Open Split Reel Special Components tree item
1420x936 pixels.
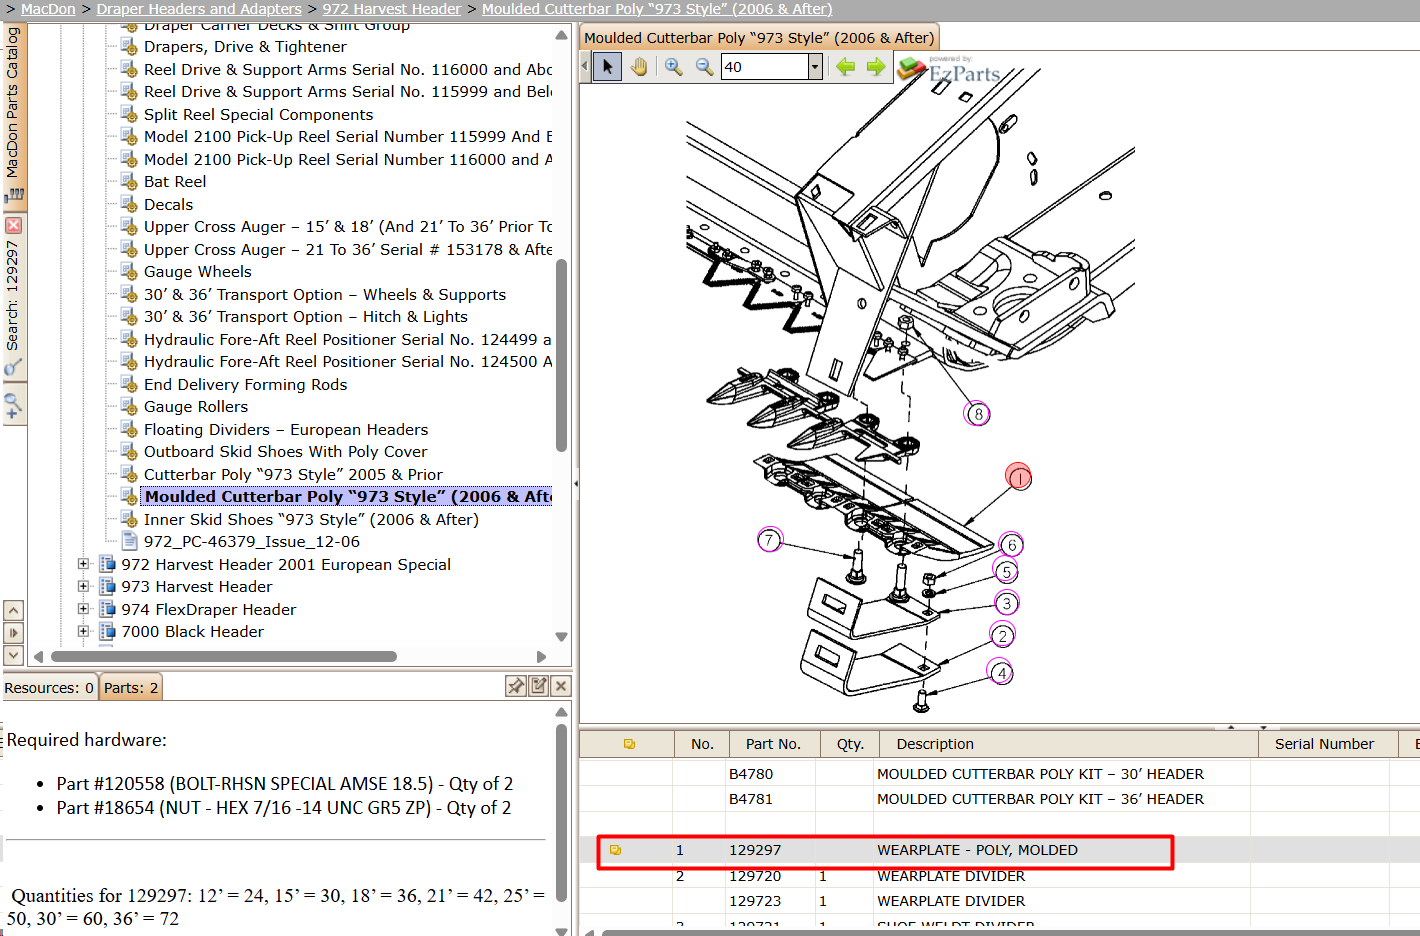tap(258, 115)
